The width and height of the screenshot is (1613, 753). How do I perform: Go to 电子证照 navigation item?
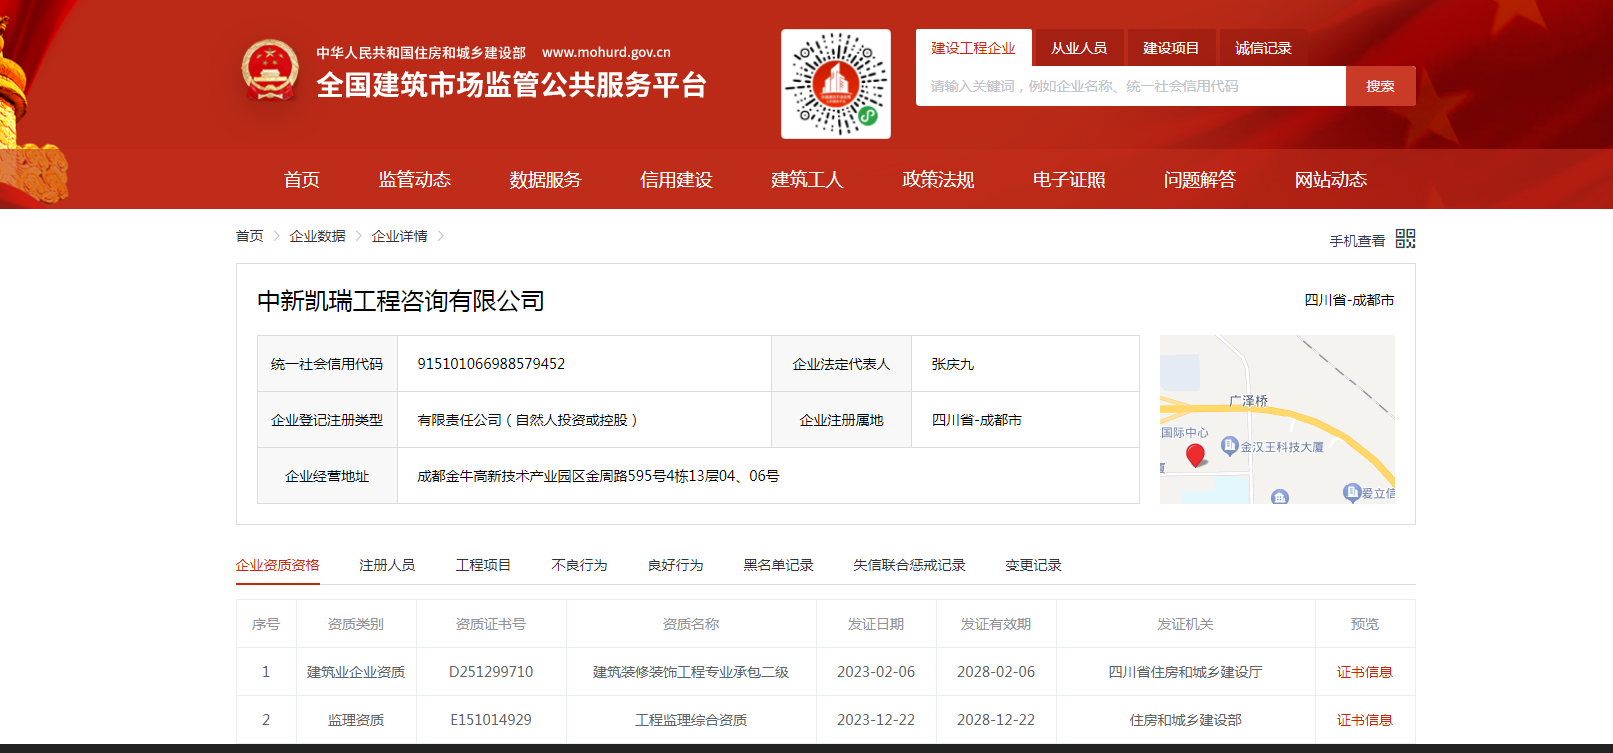(1069, 180)
